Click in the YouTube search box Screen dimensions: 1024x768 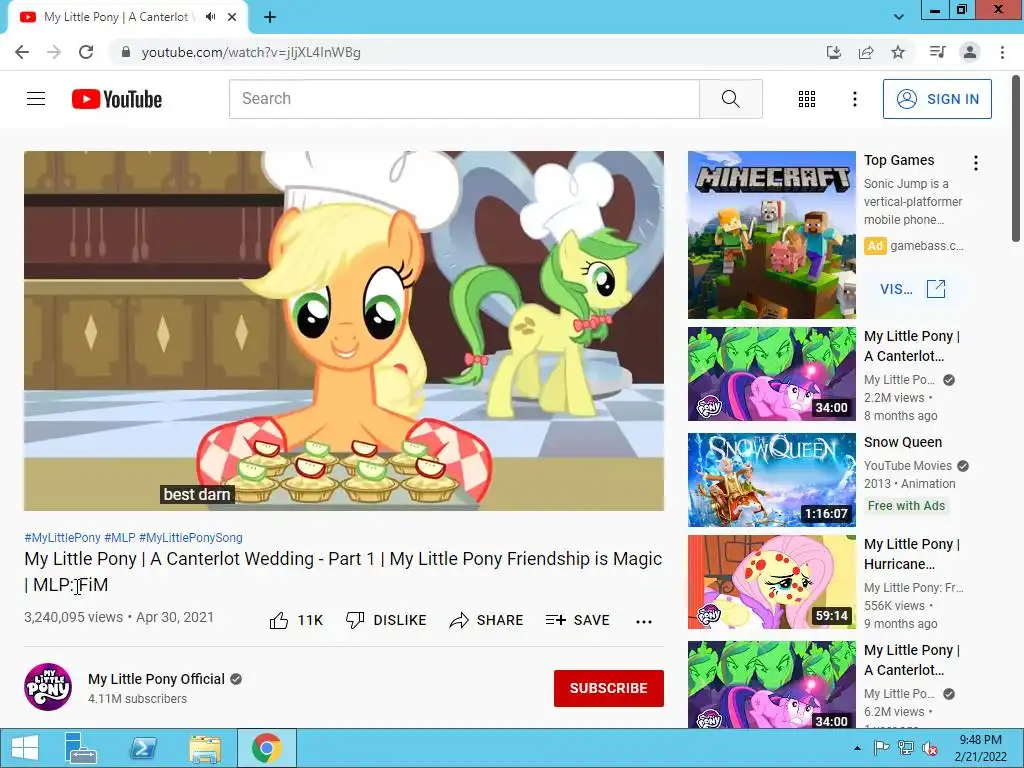[x=464, y=99]
